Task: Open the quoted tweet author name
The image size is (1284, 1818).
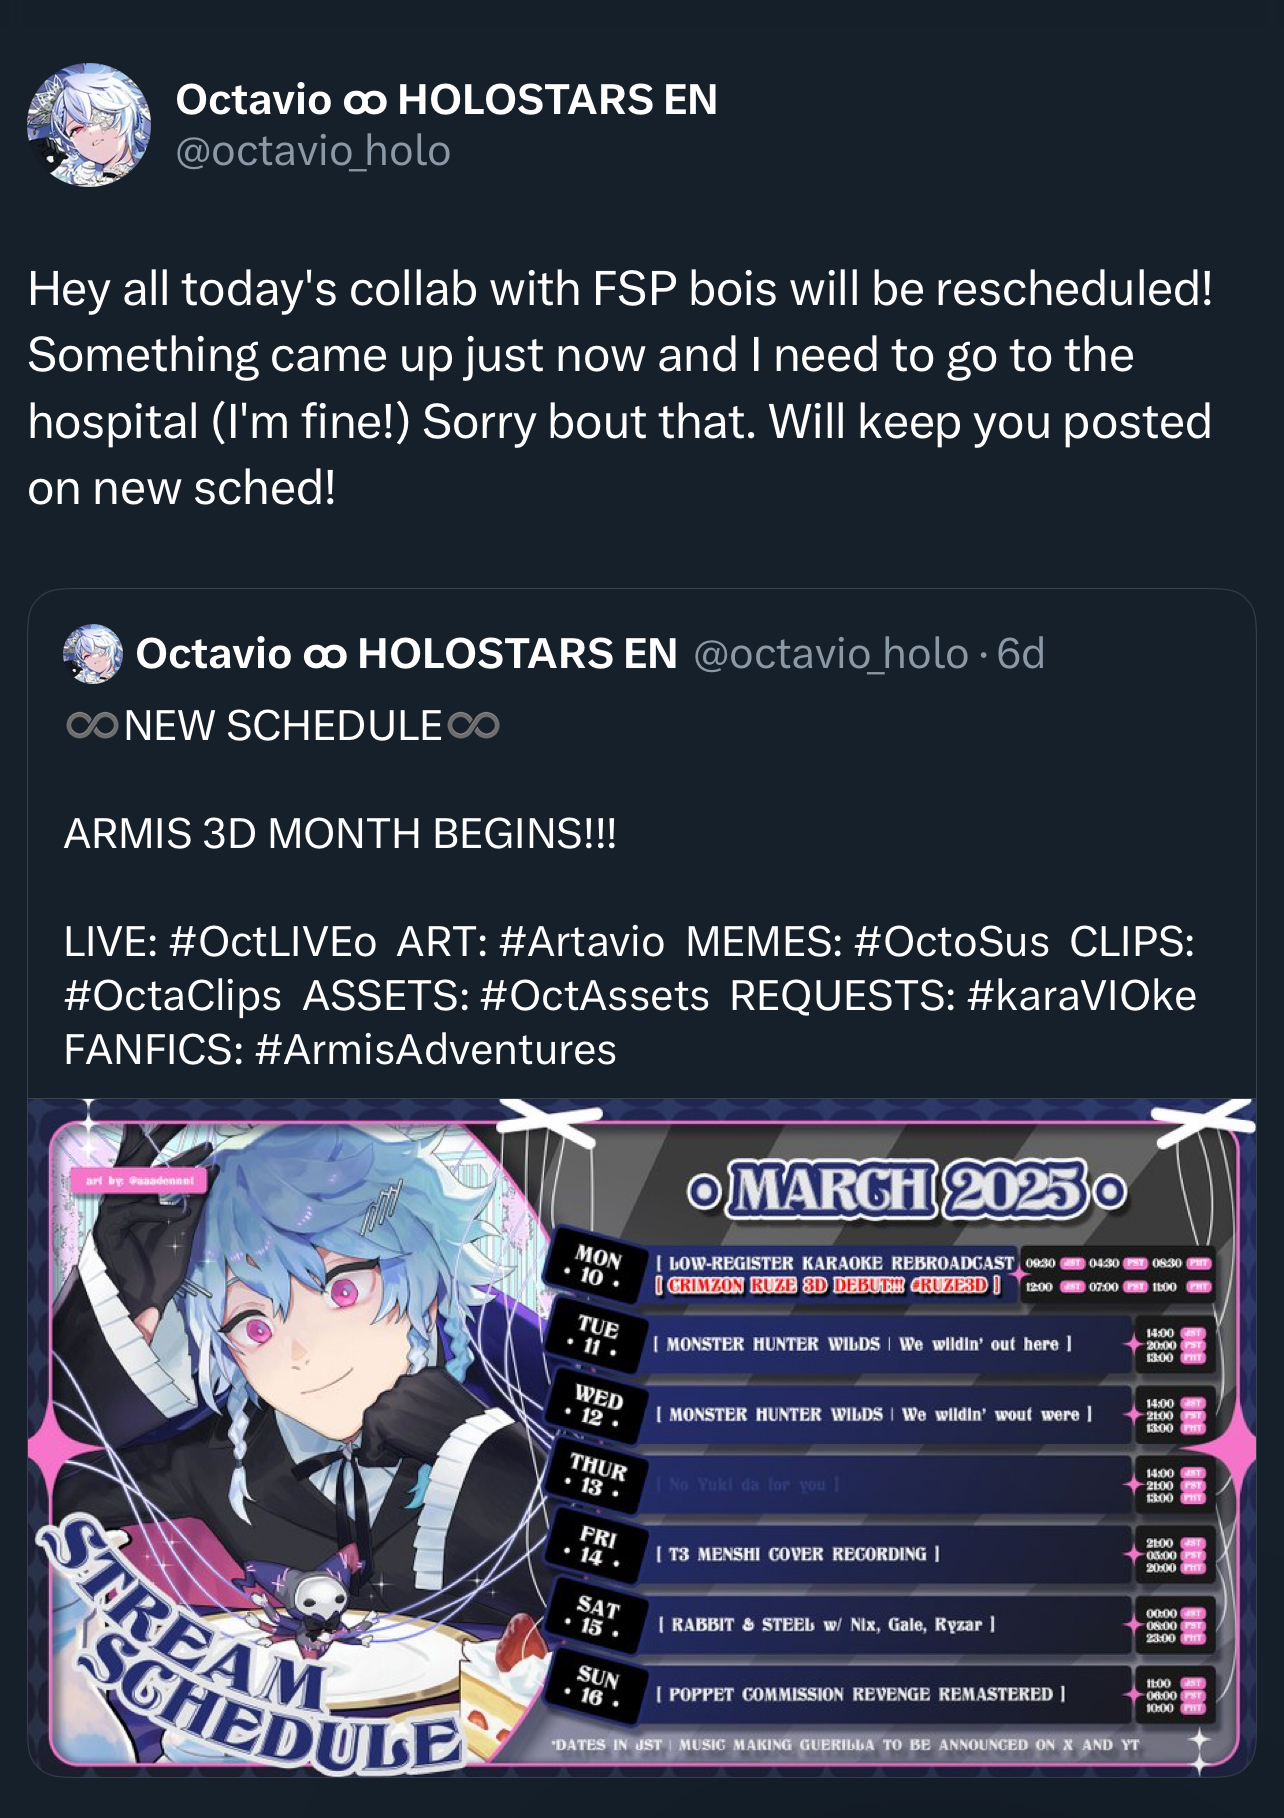Action: pos(406,654)
